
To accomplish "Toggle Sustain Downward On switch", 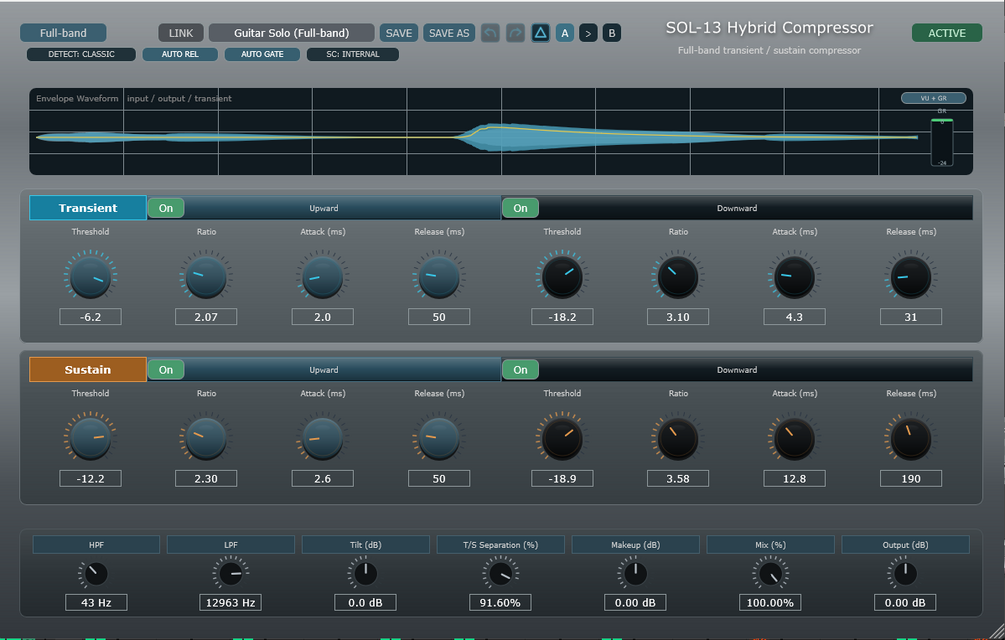I will tap(520, 370).
